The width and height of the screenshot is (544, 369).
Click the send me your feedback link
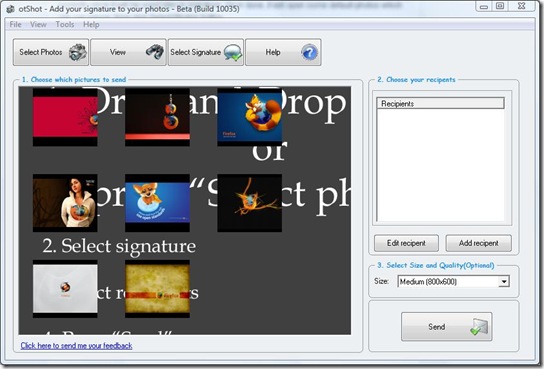point(76,345)
